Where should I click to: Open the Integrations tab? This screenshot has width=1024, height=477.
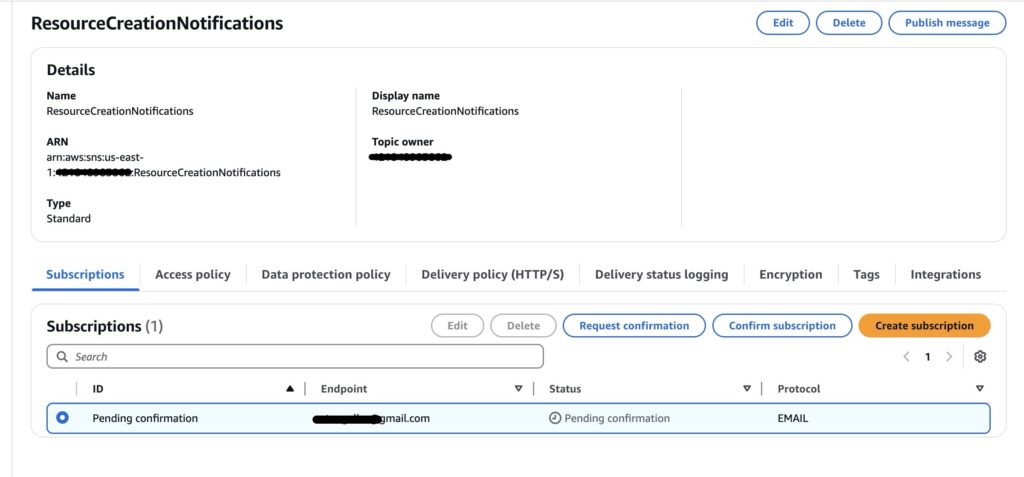click(x=946, y=274)
